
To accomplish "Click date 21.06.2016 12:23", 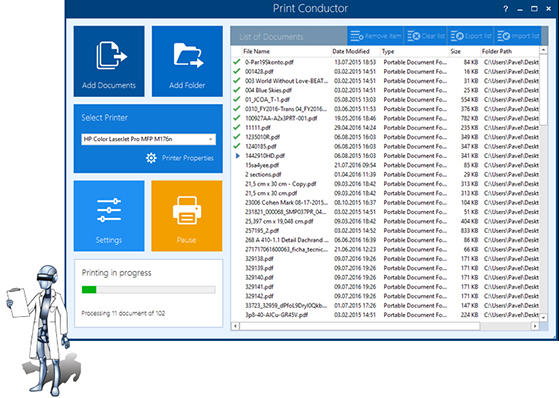I will point(355,249).
